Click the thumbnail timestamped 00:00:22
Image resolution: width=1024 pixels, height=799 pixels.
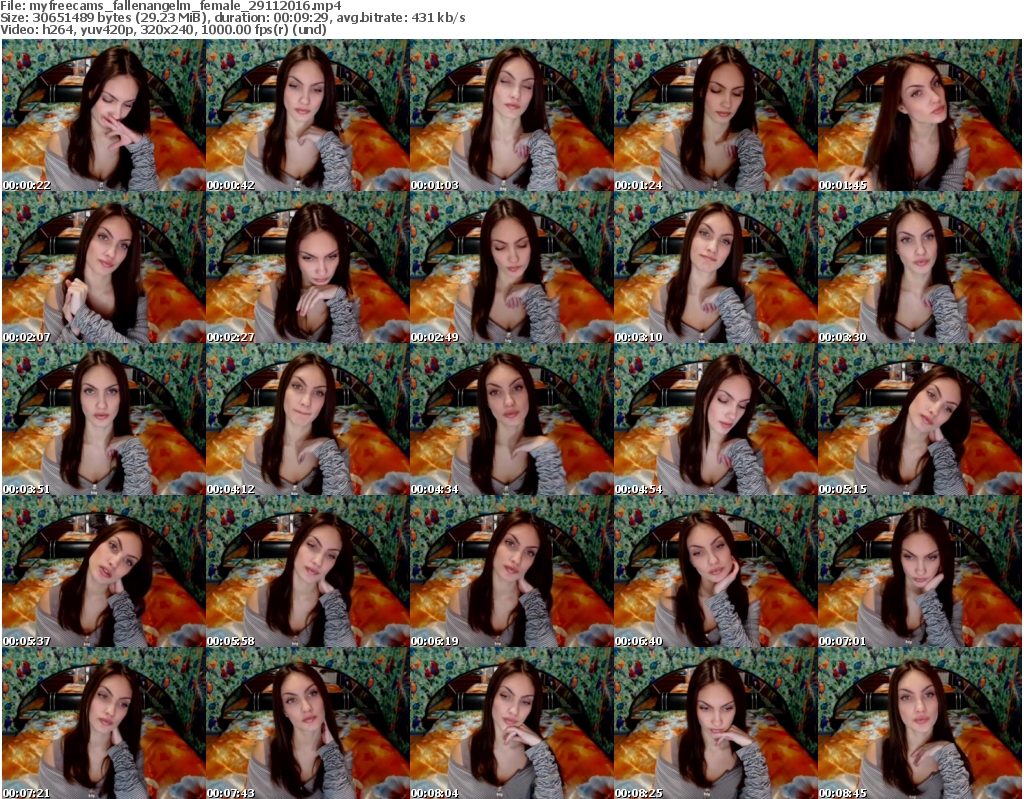pos(103,116)
